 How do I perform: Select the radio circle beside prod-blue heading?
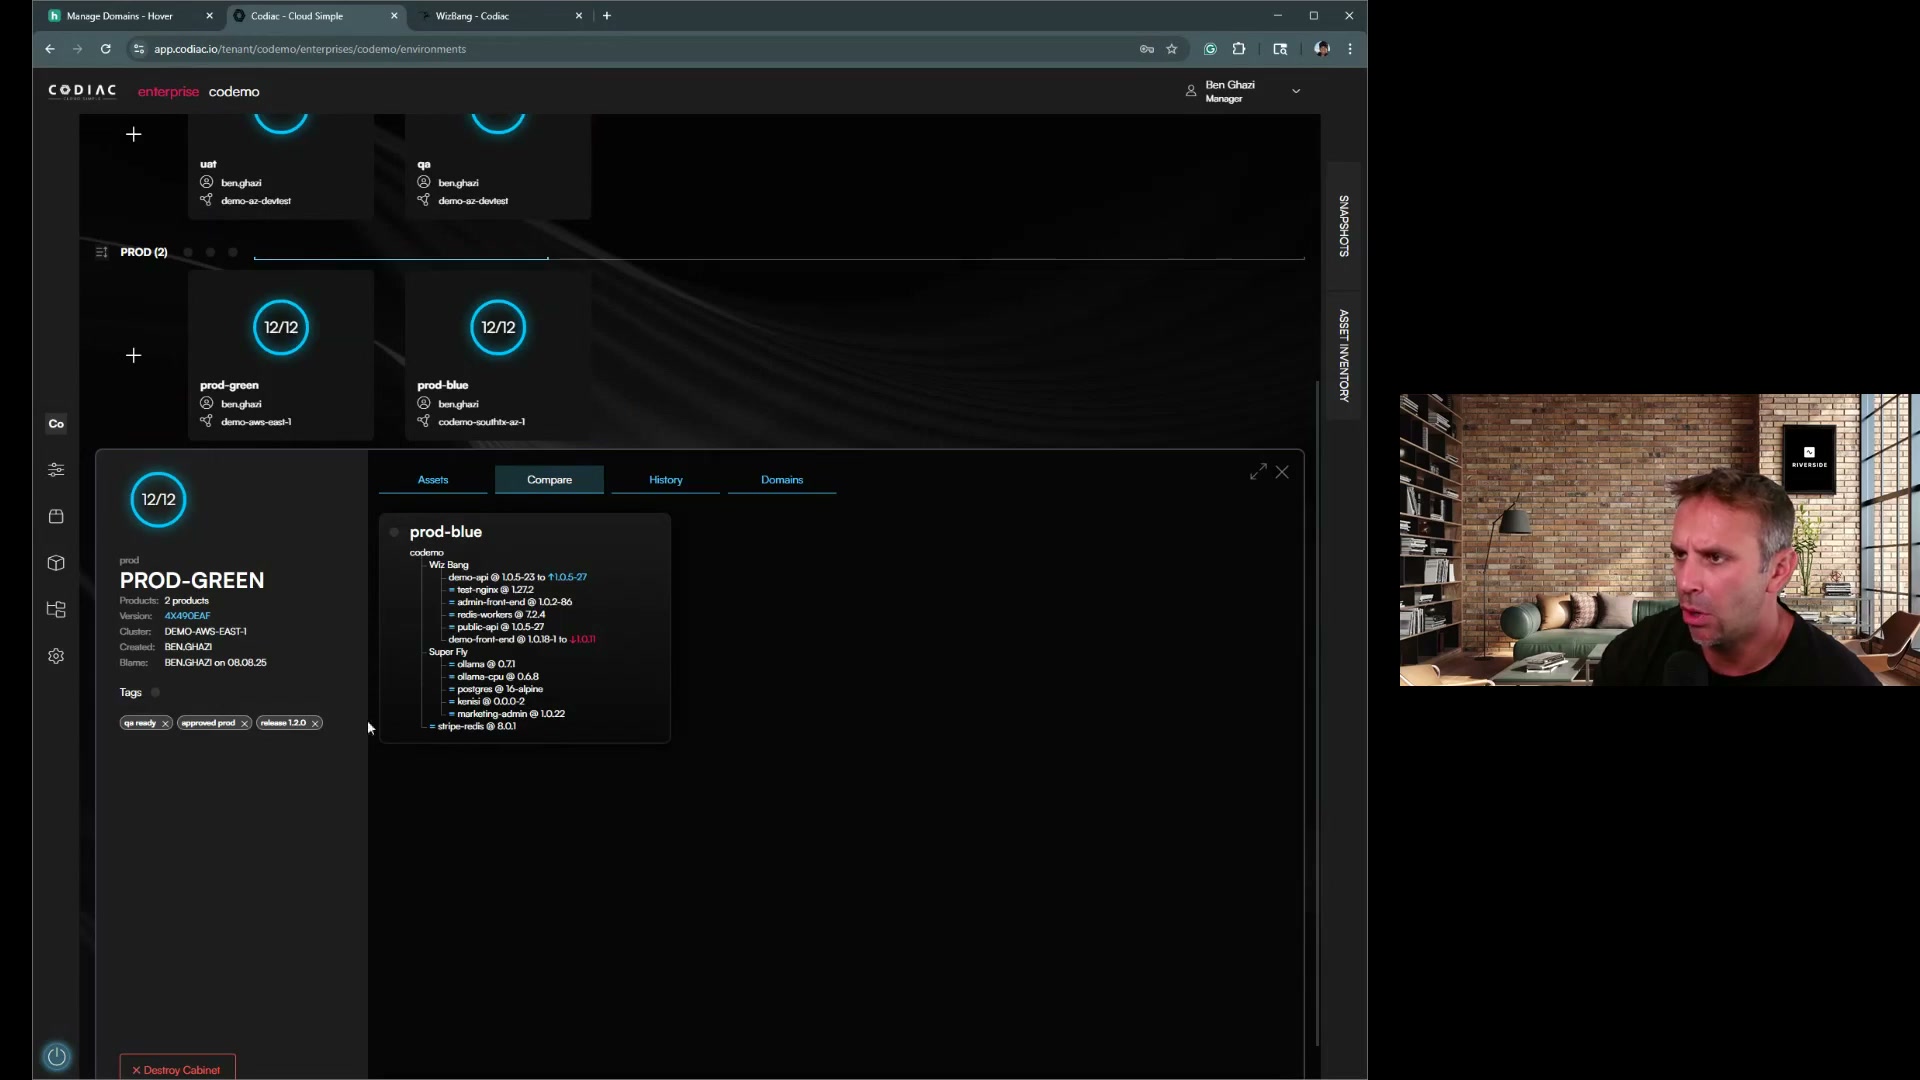point(393,532)
